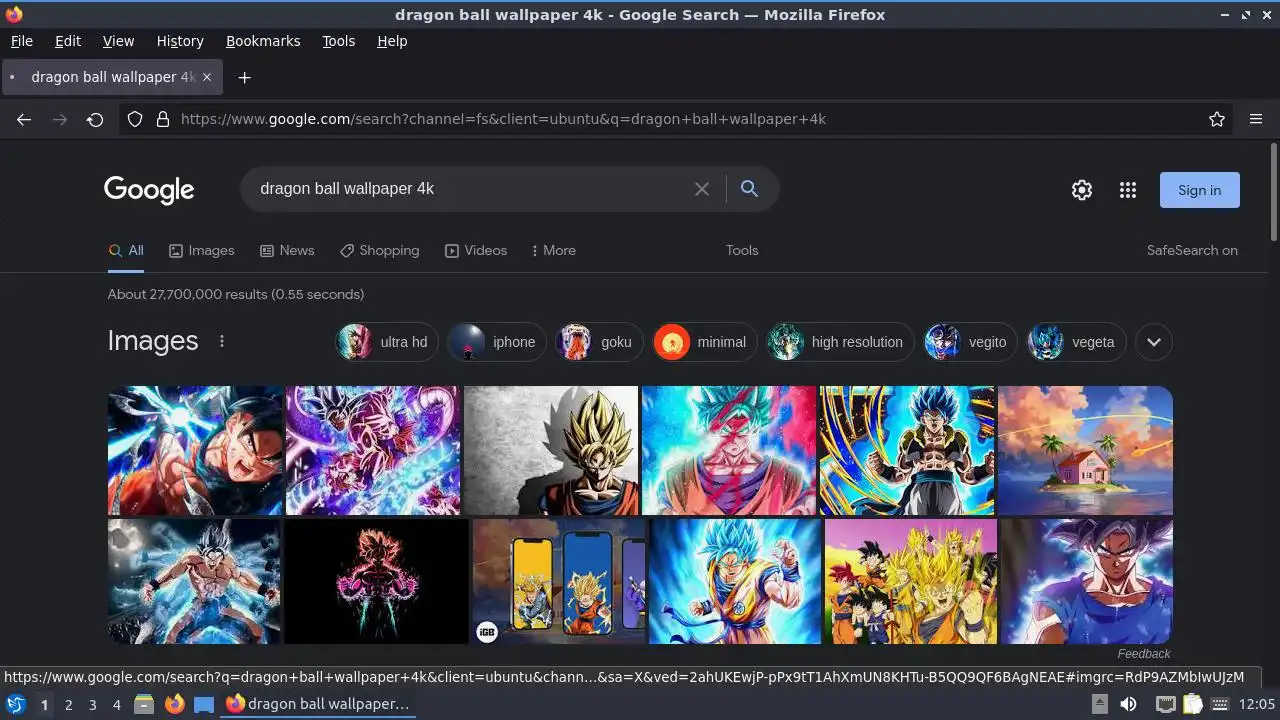This screenshot has height=720, width=1280.
Task: Click the Feedback link below images
Action: 1144,654
